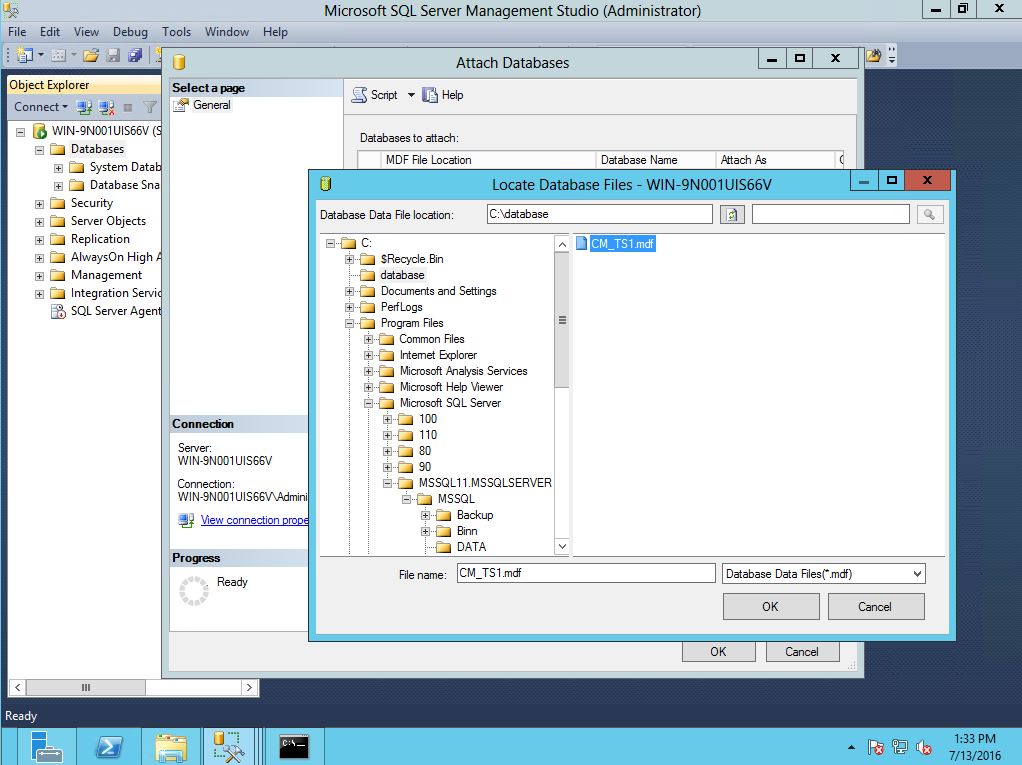
Task: Click the volume tray icon
Action: (x=924, y=747)
